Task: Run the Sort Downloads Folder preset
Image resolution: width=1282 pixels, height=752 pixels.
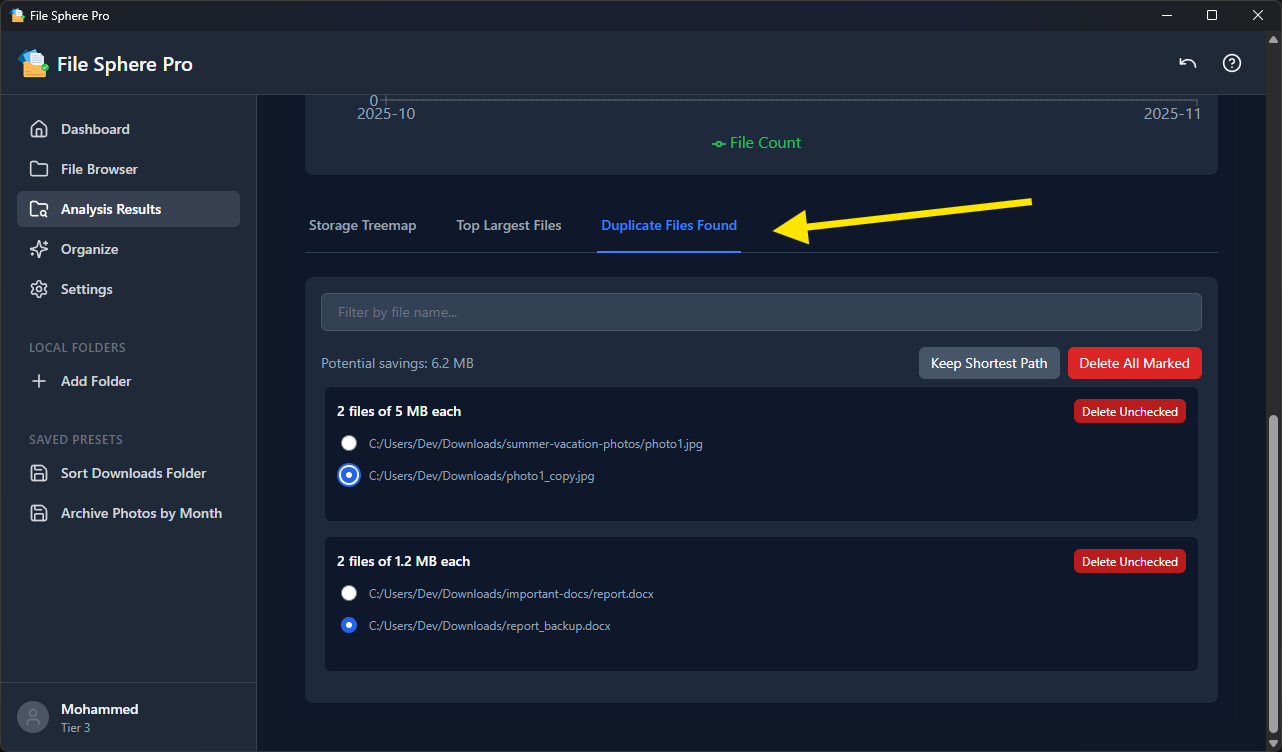Action: coord(128,473)
